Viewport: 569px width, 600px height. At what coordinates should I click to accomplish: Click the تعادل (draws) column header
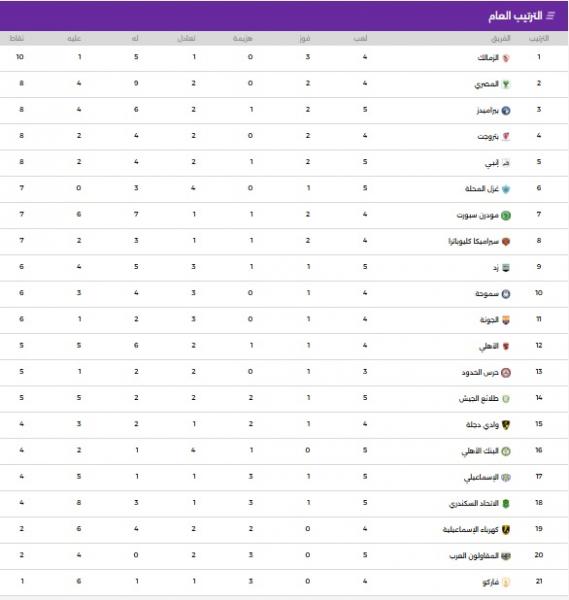tap(186, 38)
